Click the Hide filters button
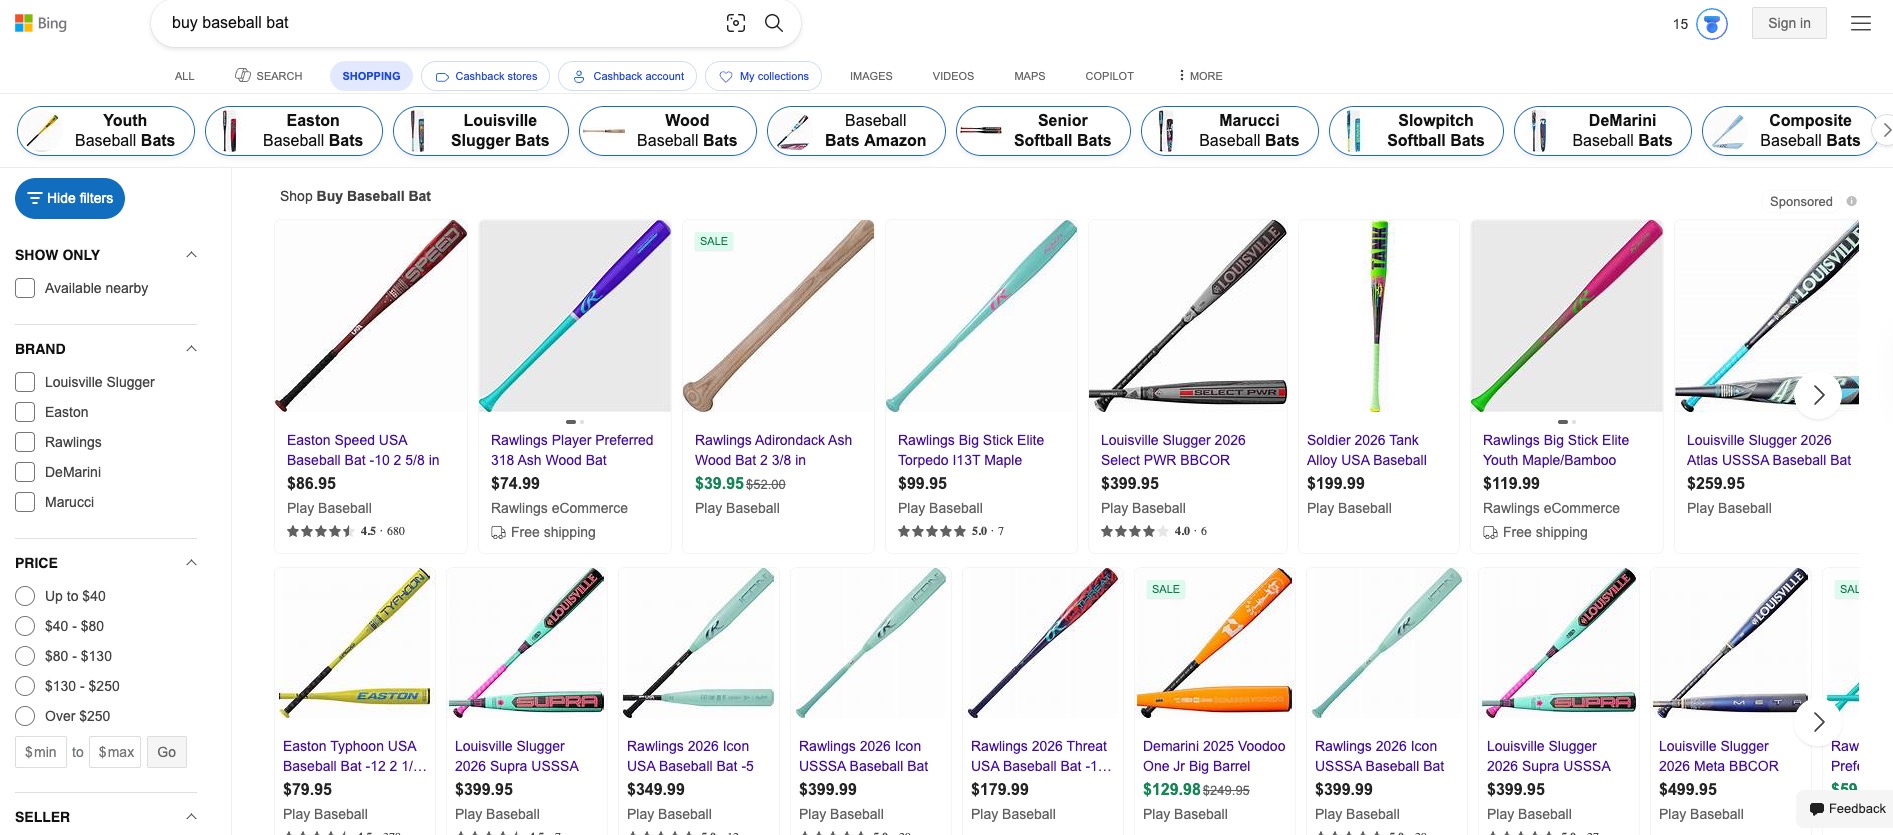 (69, 198)
